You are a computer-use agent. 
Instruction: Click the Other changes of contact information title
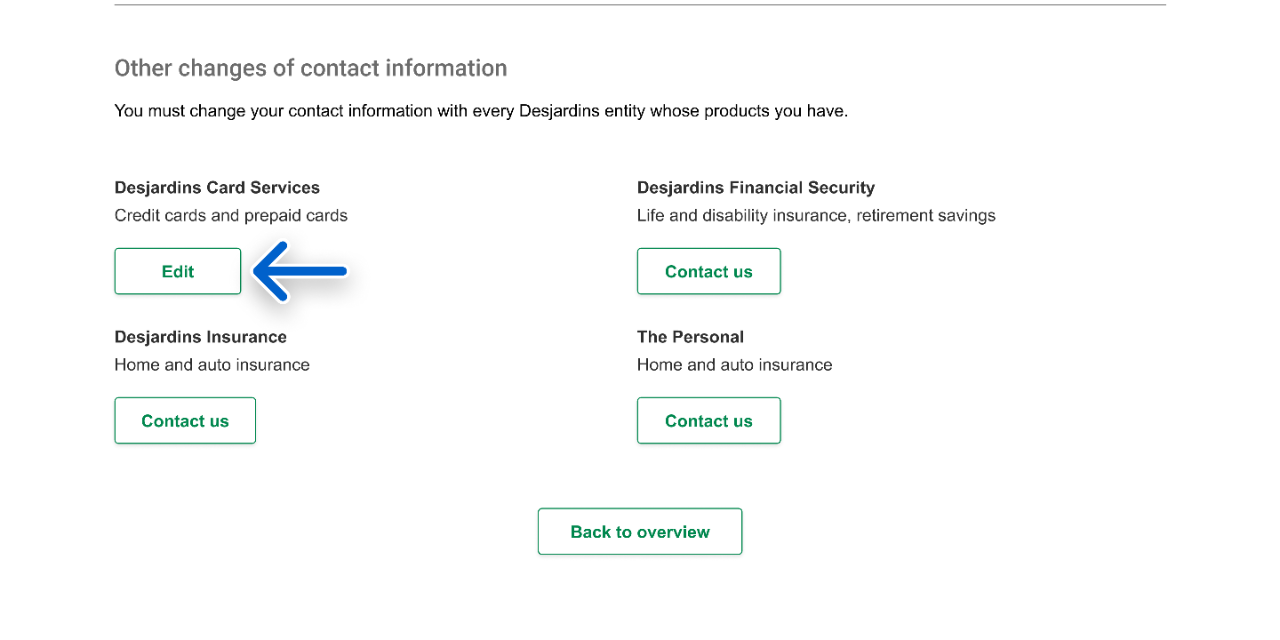tap(310, 68)
